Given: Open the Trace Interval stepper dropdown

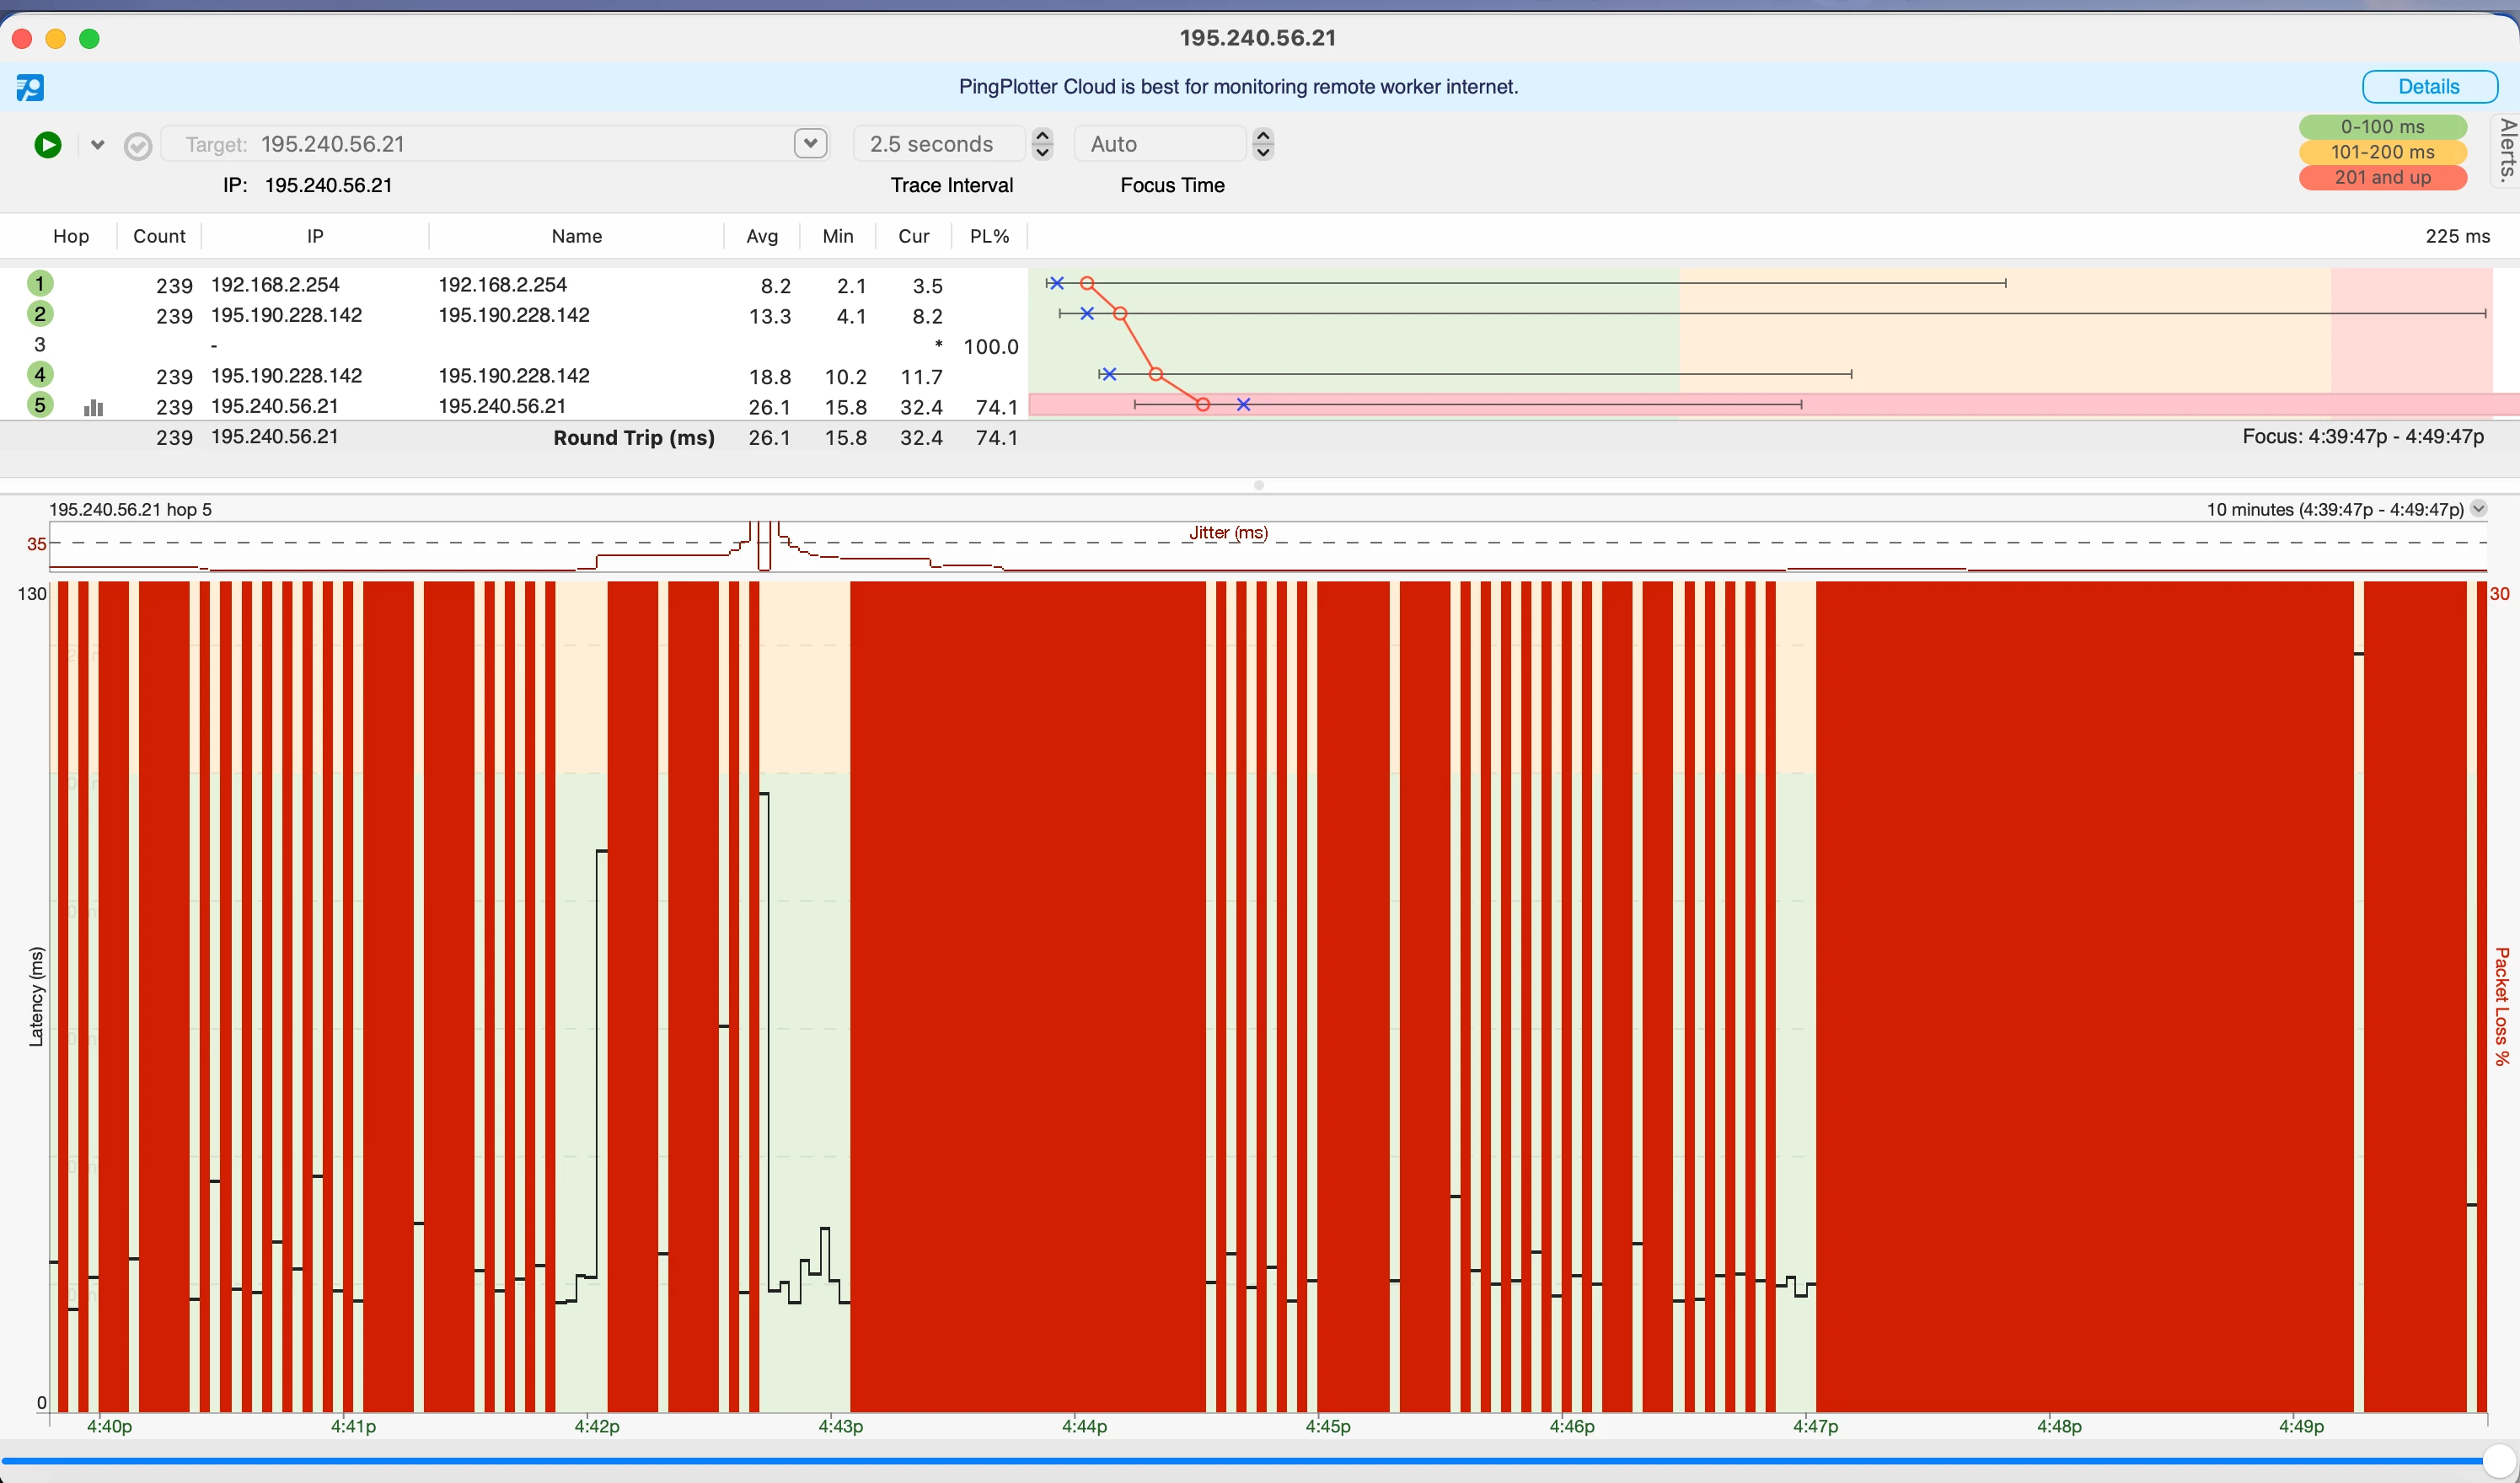Looking at the screenshot, I should click(1042, 144).
